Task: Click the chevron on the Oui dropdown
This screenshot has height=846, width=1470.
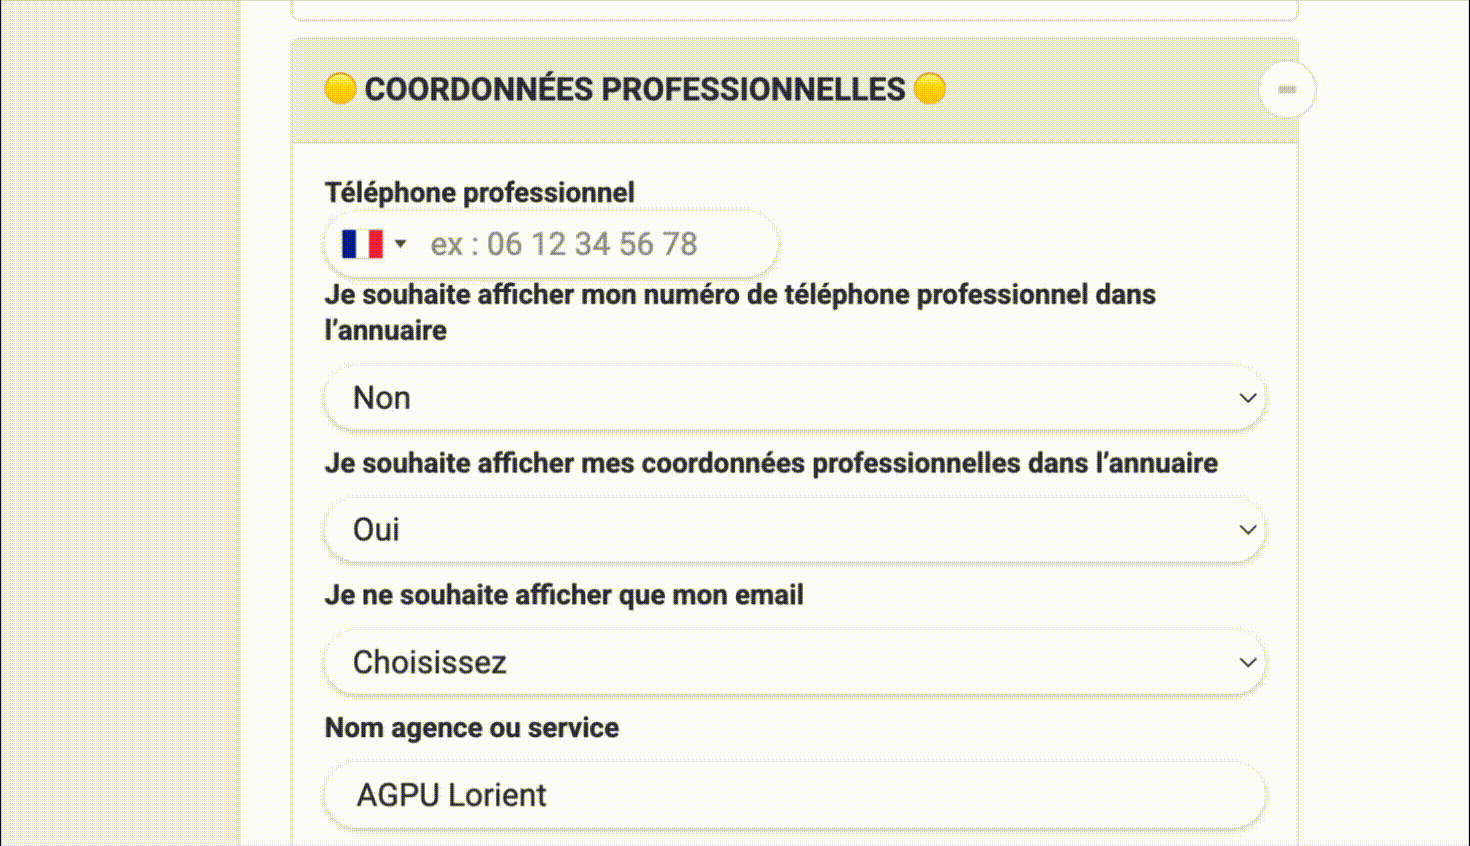Action: coord(1247,530)
